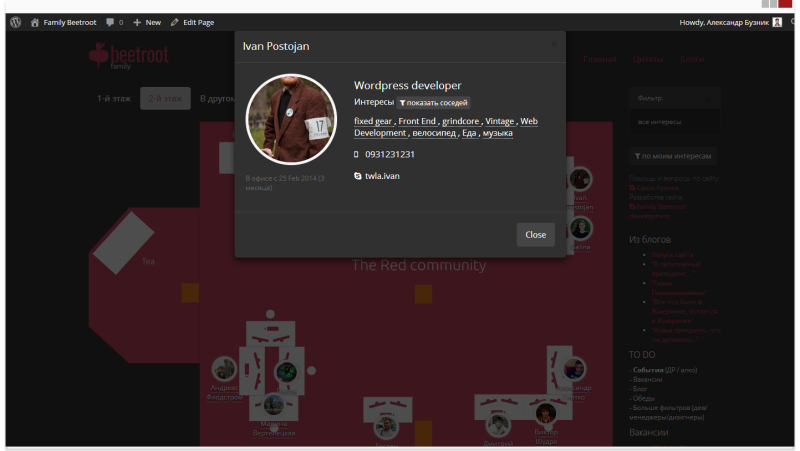The image size is (800, 451).
Task: Open the comments bubble in admin bar
Action: 114,22
